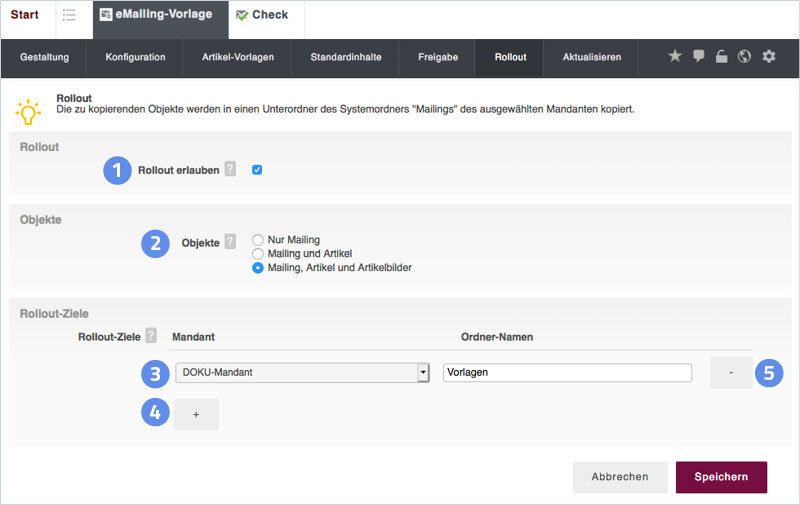
Task: Click help icon next to Rollout erlauben
Action: pyautogui.click(x=230, y=170)
